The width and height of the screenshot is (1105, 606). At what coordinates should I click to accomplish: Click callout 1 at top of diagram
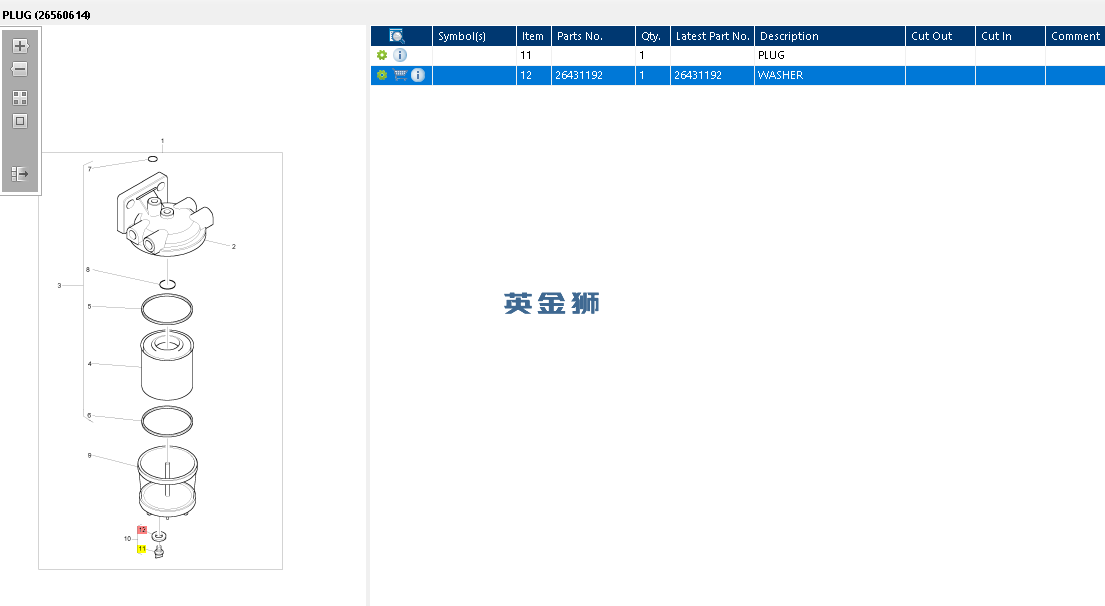[x=162, y=141]
